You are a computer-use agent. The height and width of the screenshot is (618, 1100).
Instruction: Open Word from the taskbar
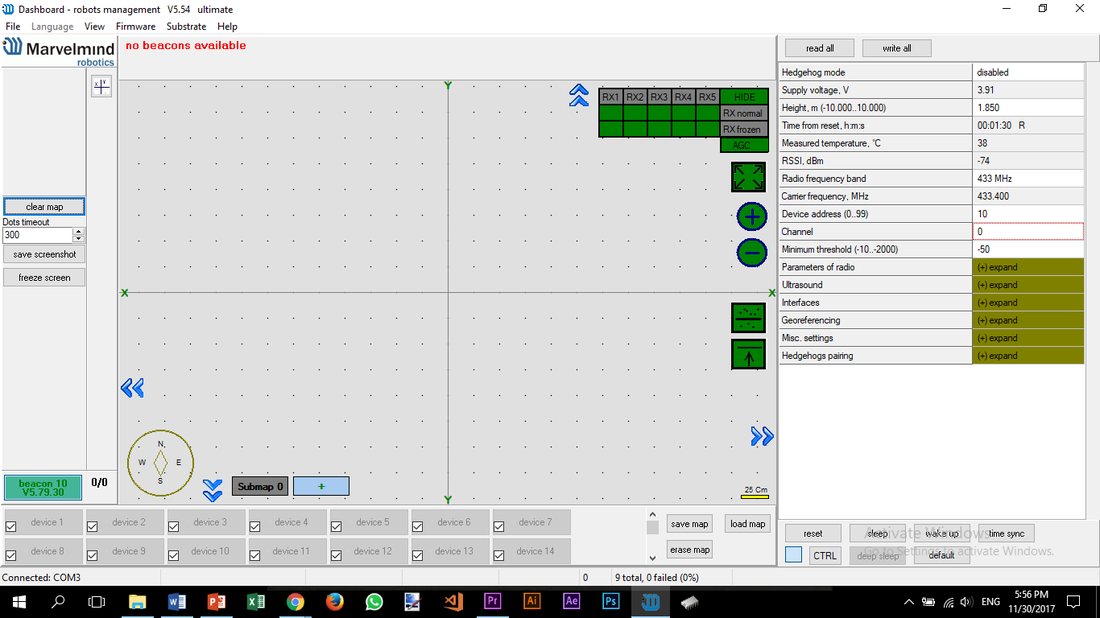[x=177, y=602]
